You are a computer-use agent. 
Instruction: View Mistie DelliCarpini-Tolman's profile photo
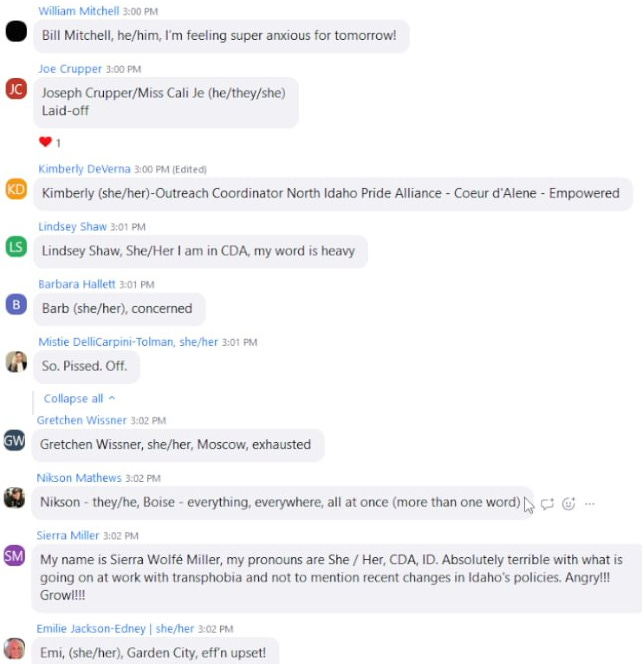tap(16, 362)
